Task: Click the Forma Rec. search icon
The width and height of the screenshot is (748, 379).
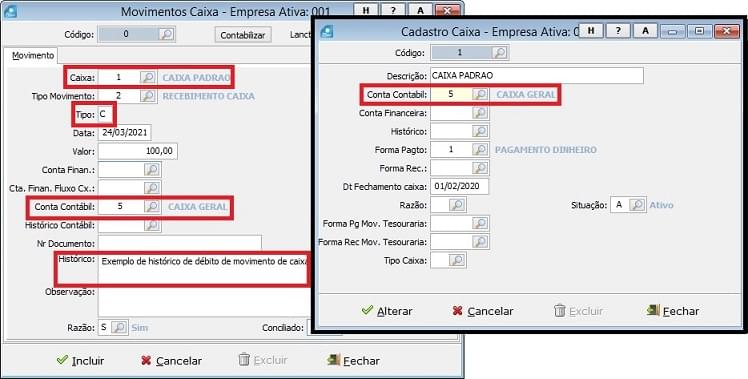Action: point(480,168)
